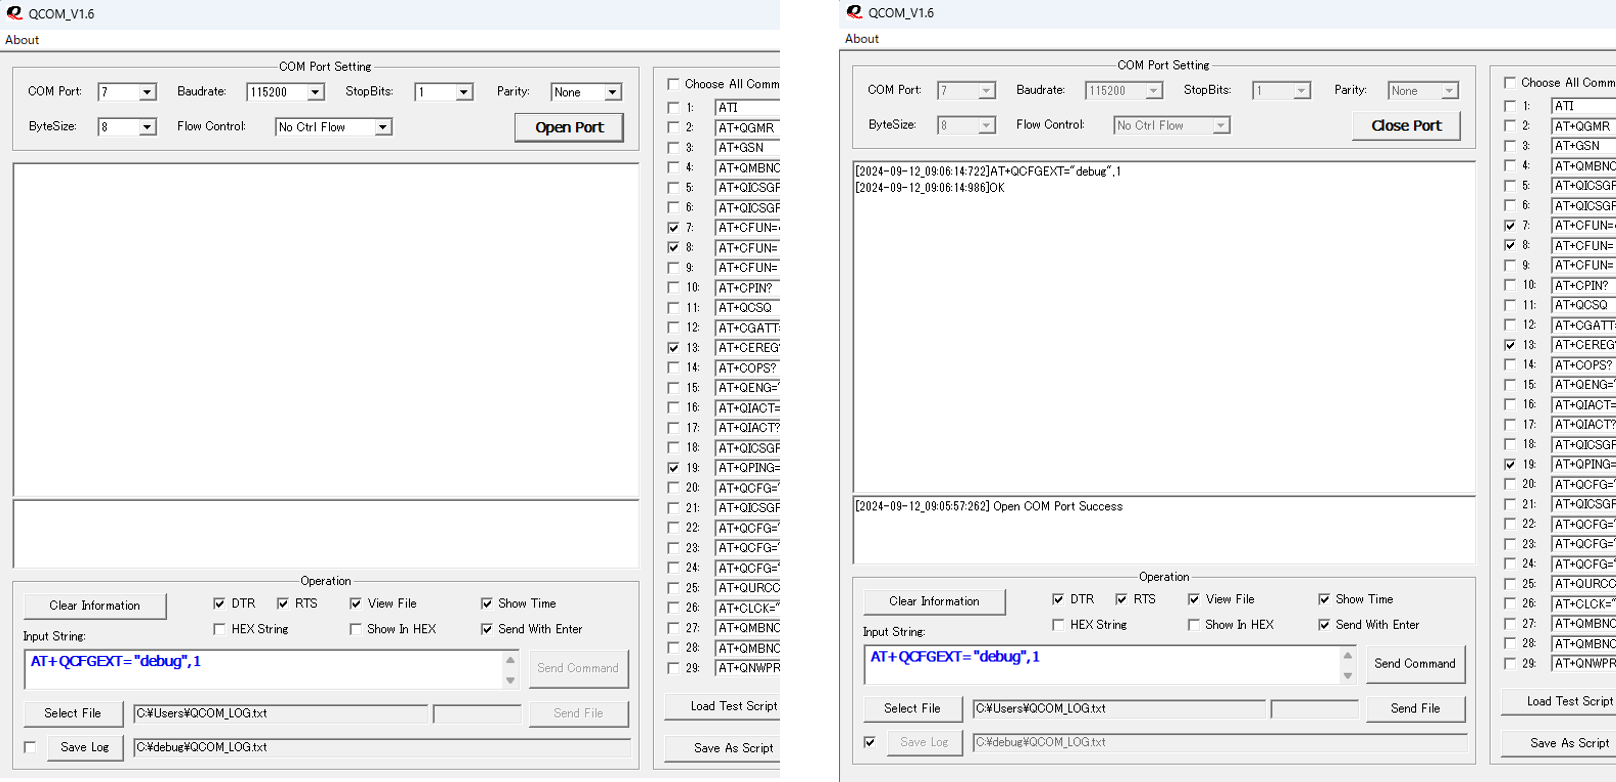1616x782 pixels.
Task: Open the Flow Control dropdown in the left window
Action: coord(382,127)
